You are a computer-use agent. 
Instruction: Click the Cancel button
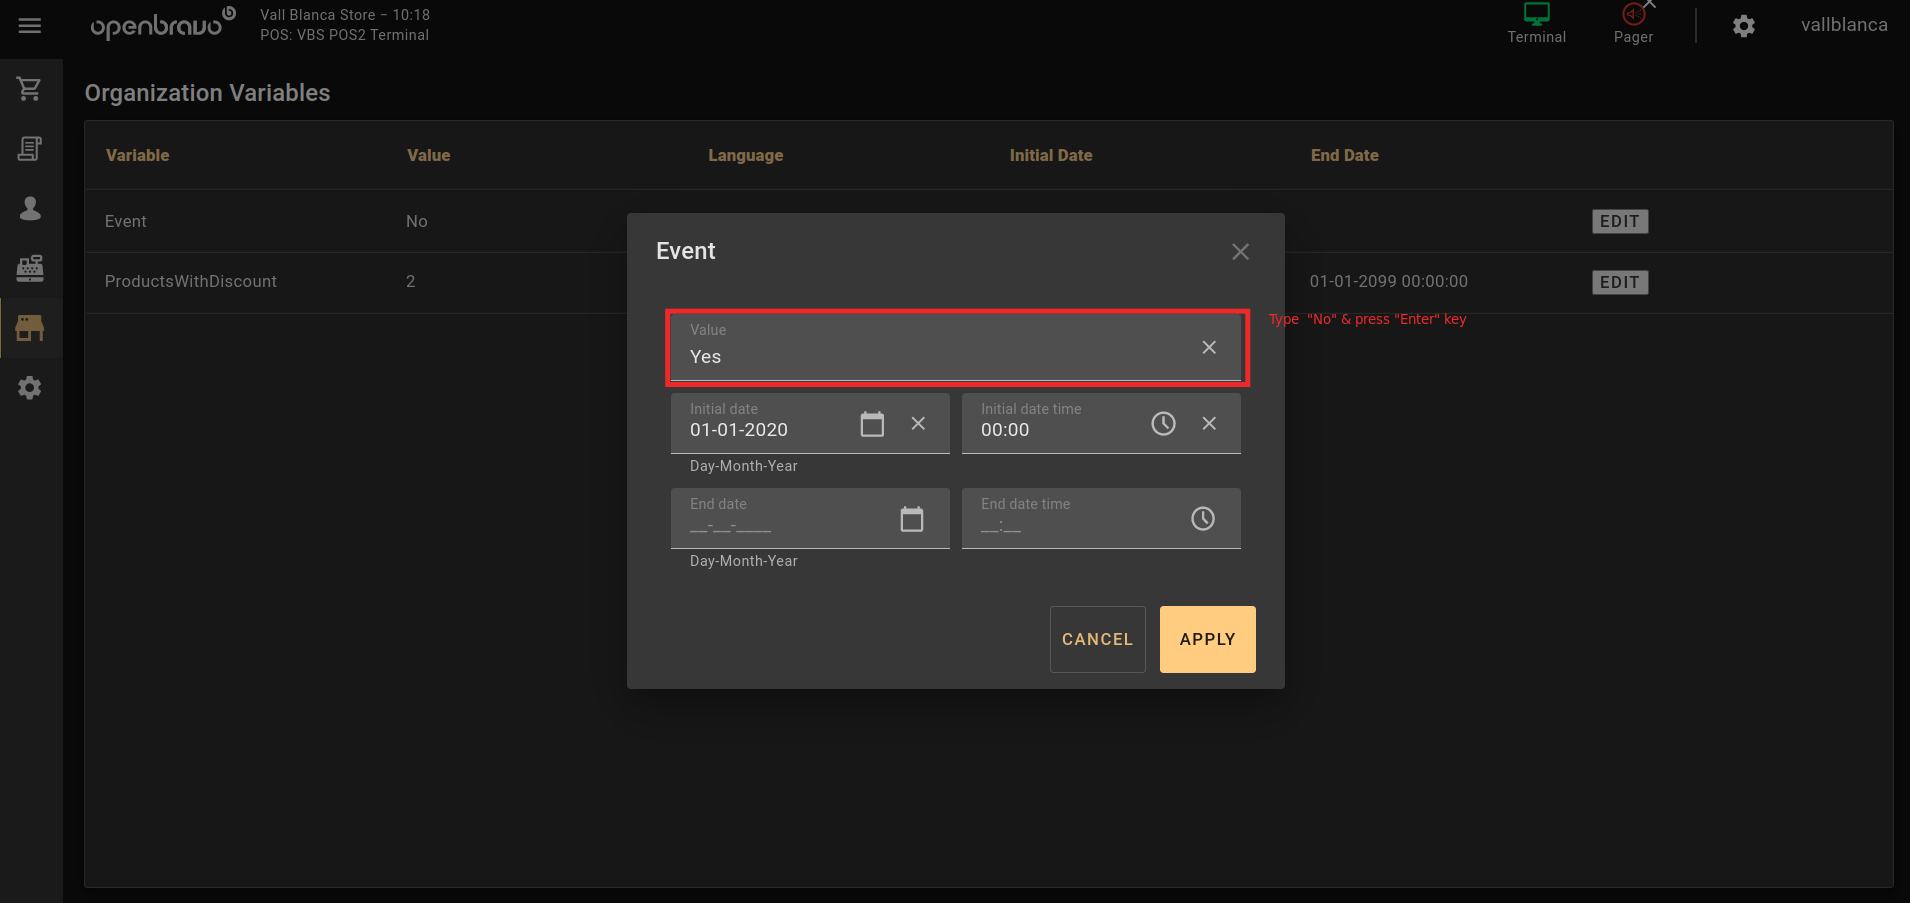(1097, 639)
